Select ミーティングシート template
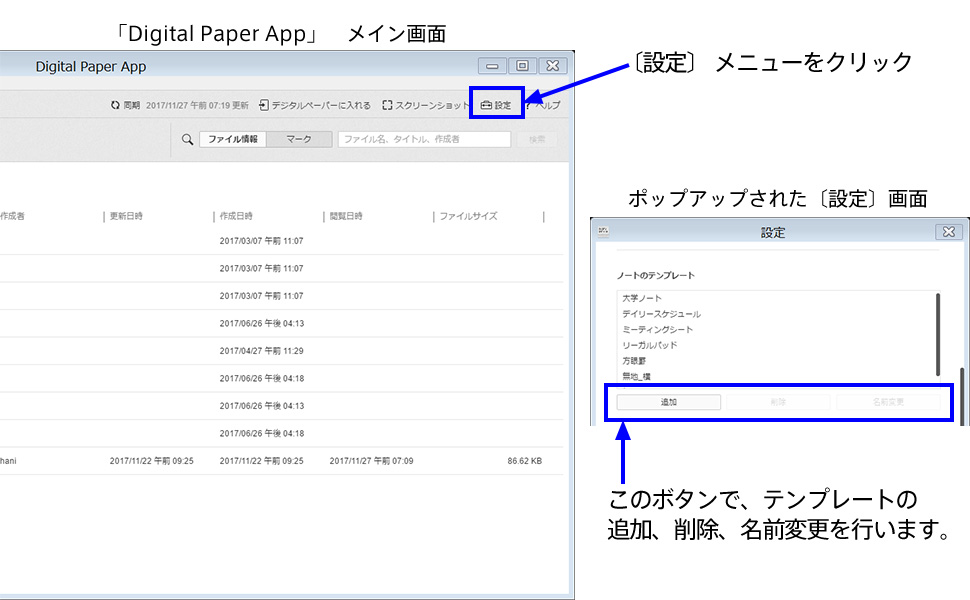This screenshot has height=600, width=970. click(x=657, y=329)
